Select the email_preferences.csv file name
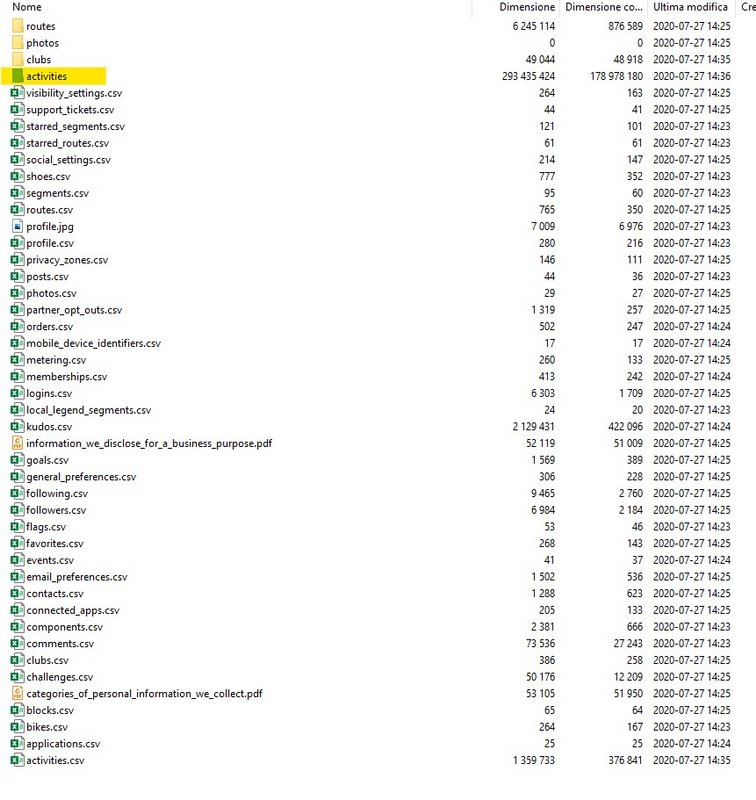The width and height of the screenshot is (756, 800). click(x=77, y=577)
